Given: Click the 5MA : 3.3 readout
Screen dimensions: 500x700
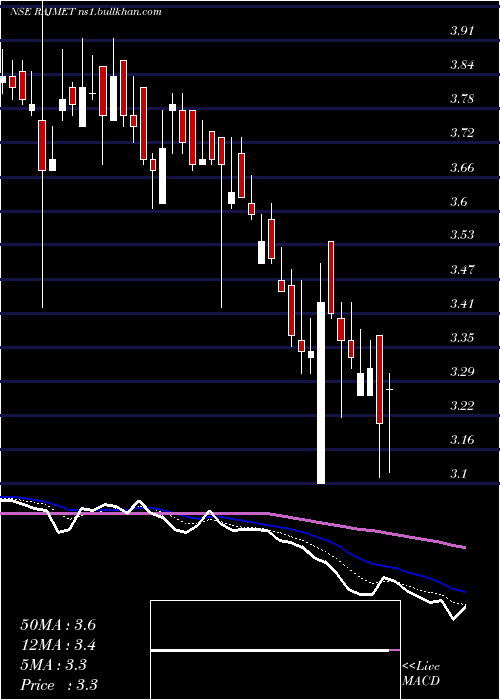Looking at the screenshot, I should pos(54,665).
